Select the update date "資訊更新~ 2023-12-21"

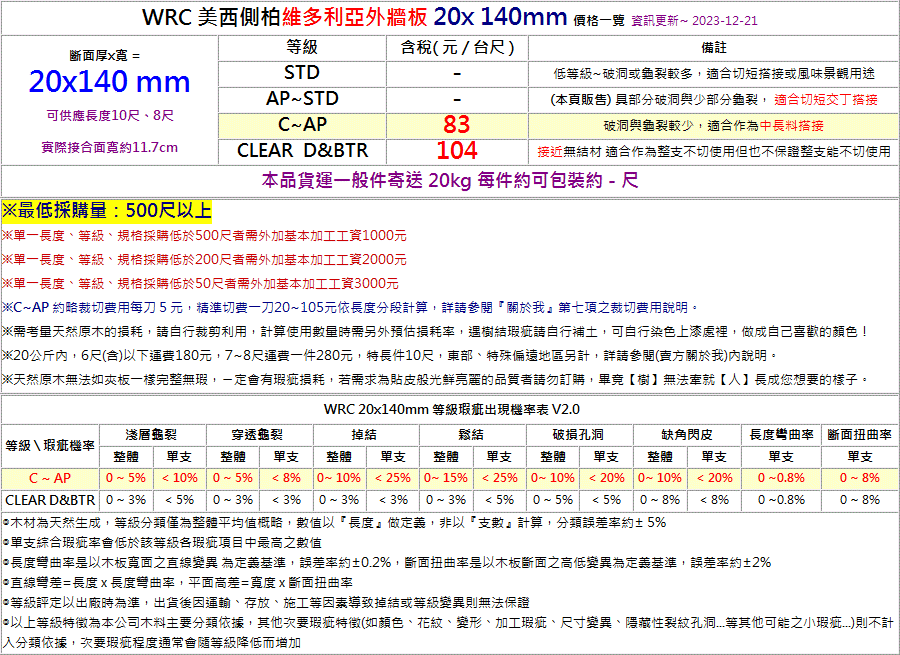(695, 21)
